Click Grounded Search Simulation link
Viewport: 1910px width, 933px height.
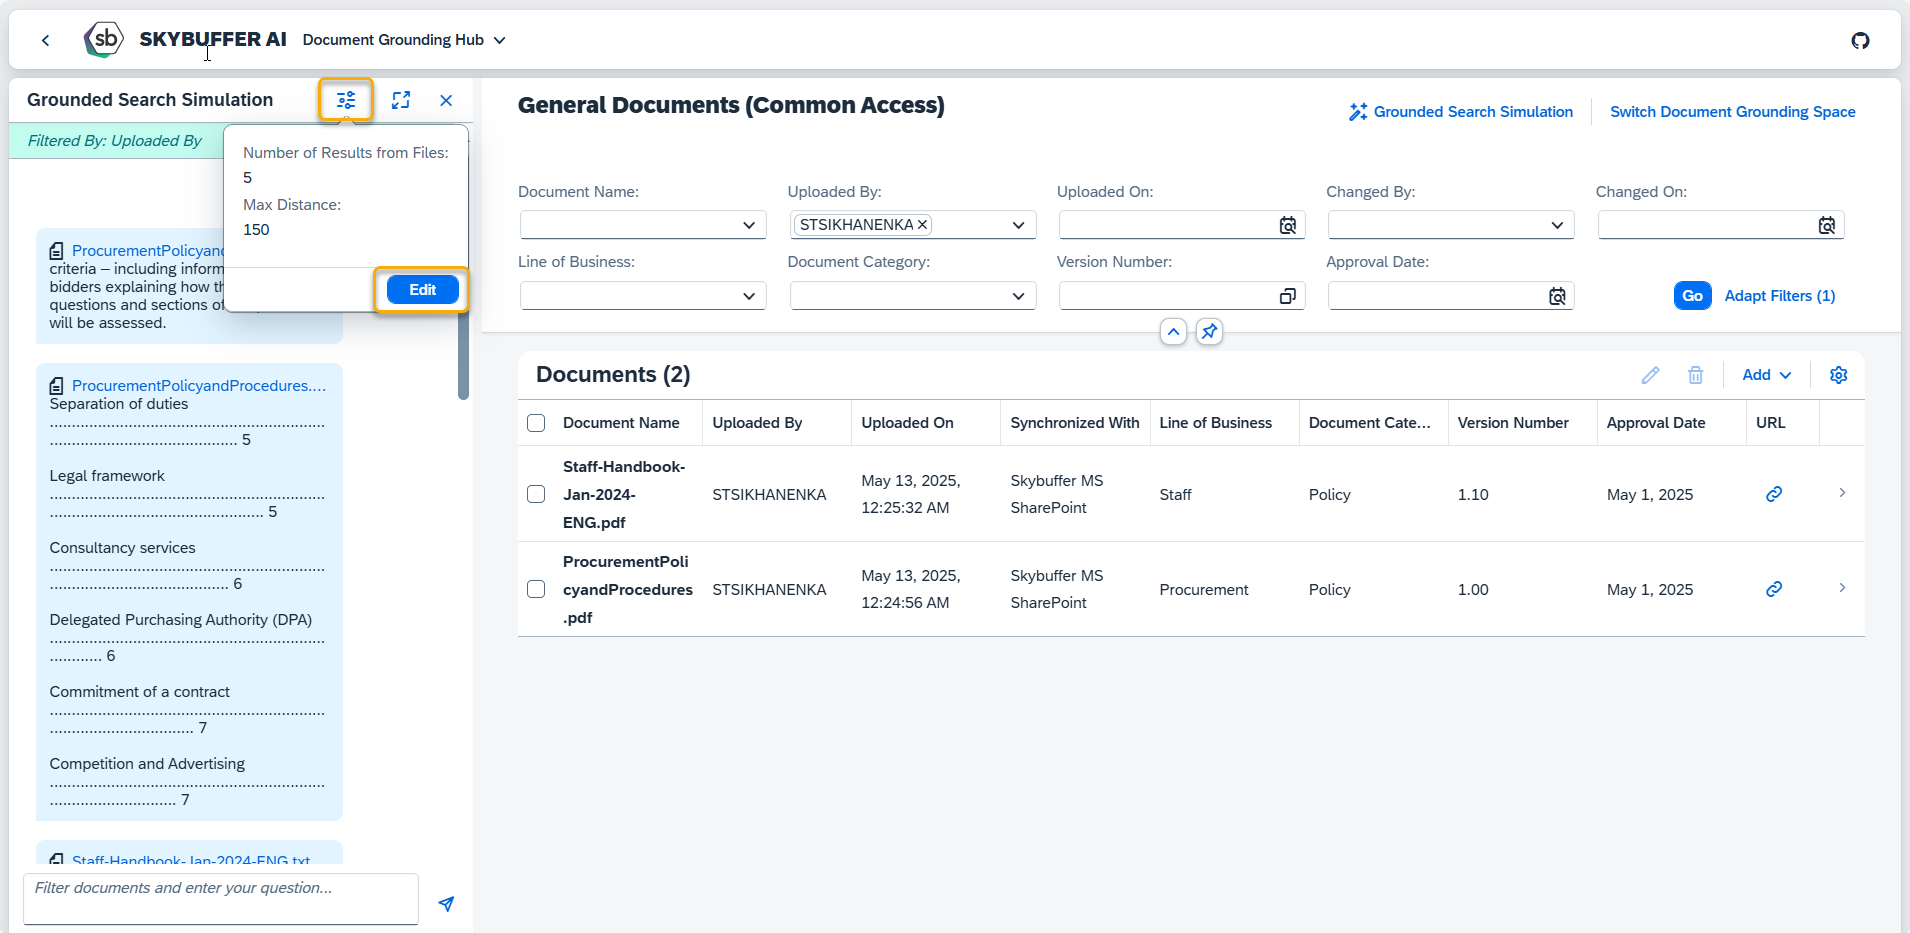[1473, 112]
